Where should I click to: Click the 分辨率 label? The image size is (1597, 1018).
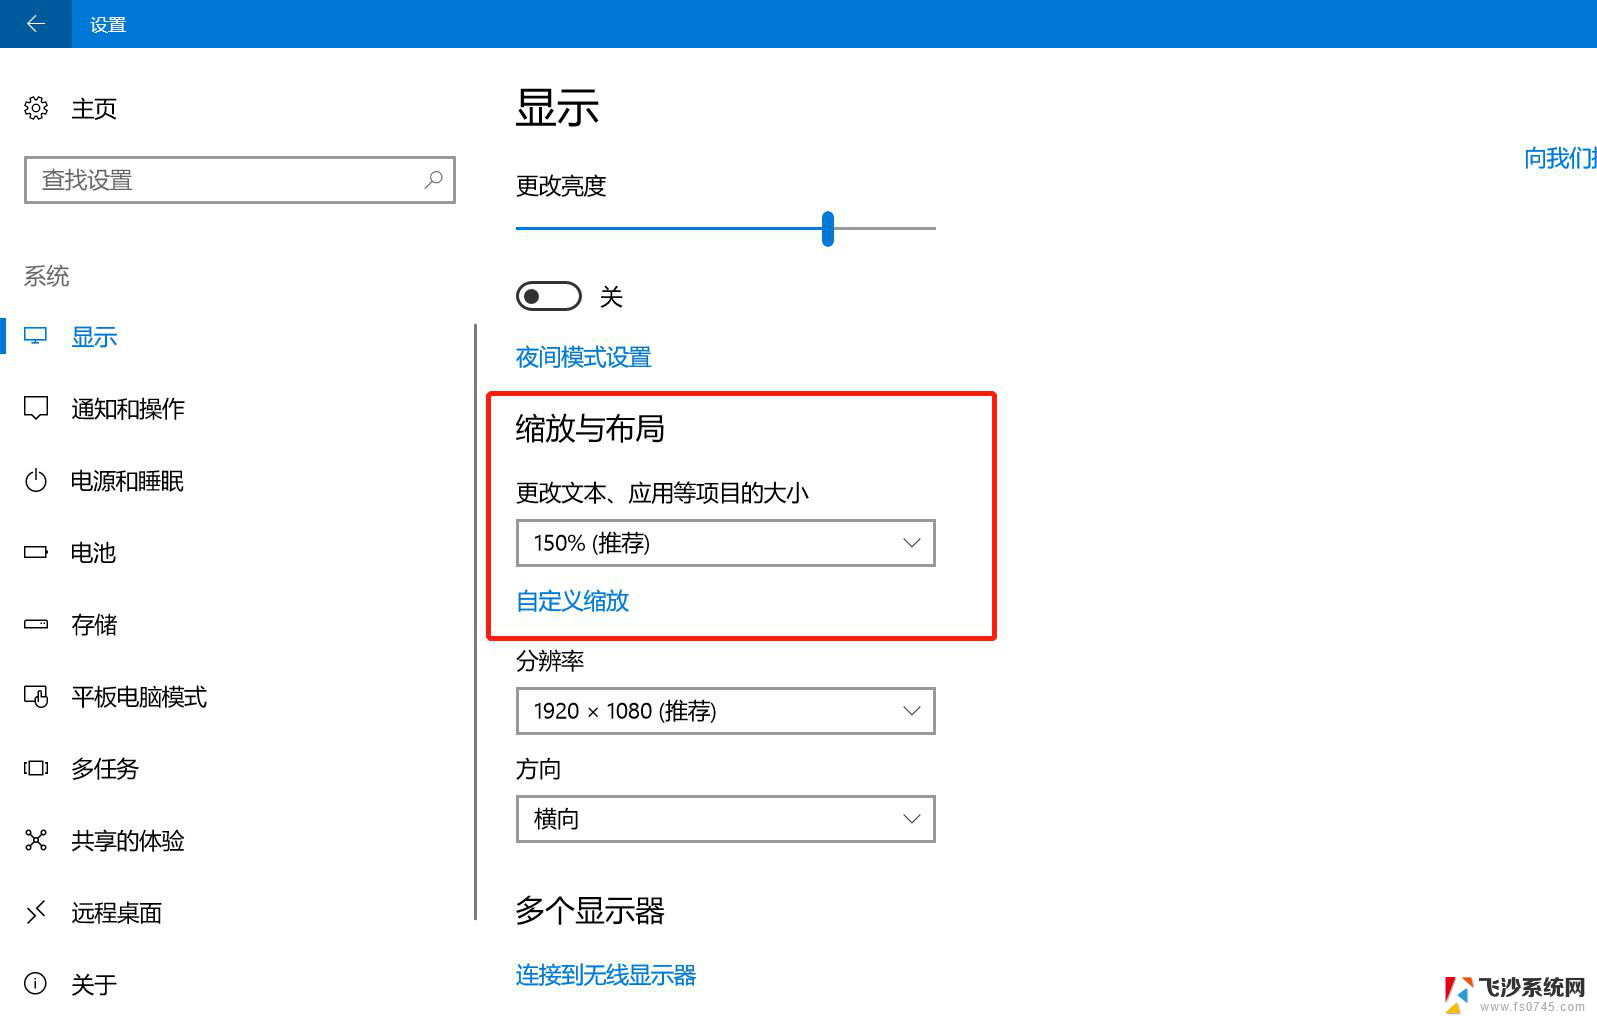click(550, 661)
